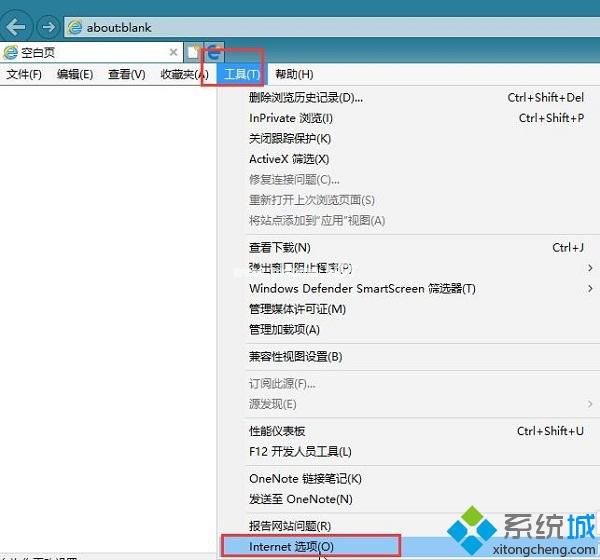Open the 查看(V) menu
Viewport: 600px width, 560px height.
tap(127, 74)
